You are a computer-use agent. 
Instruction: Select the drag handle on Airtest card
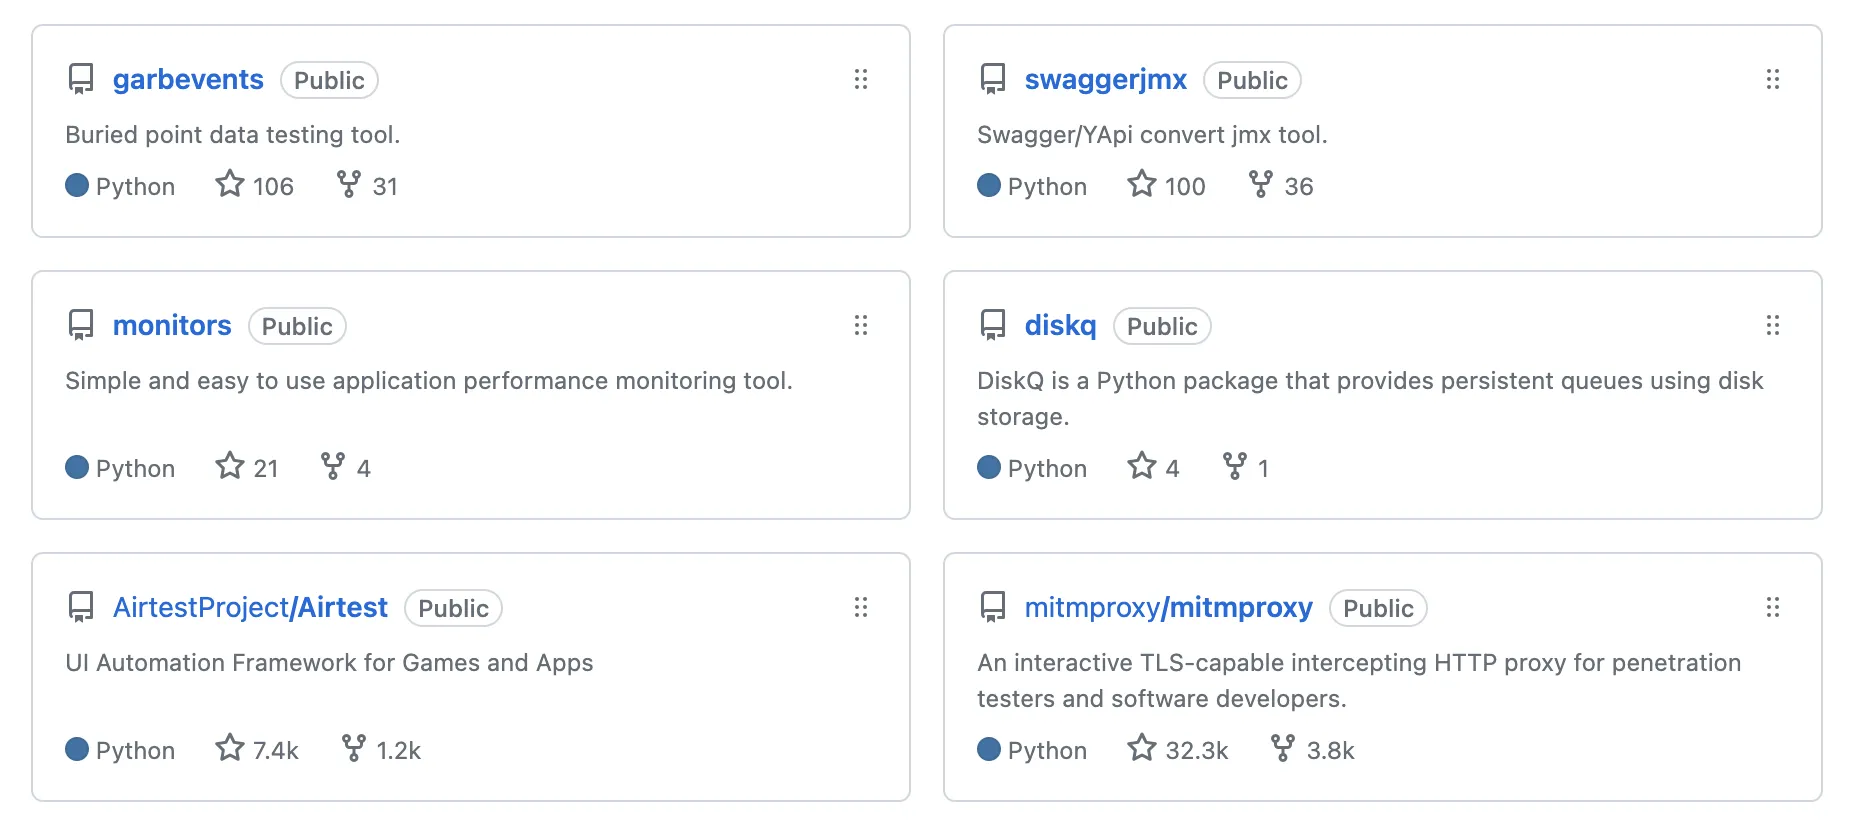[860, 607]
